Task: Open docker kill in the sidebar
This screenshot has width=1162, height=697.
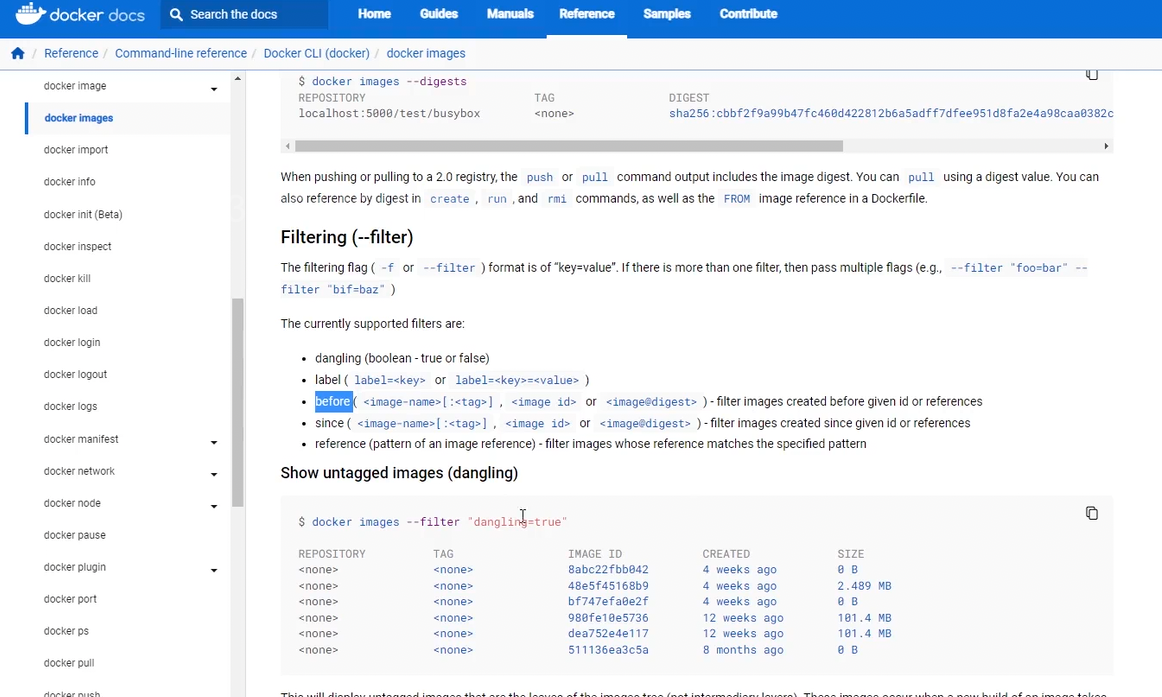Action: pos(67,279)
